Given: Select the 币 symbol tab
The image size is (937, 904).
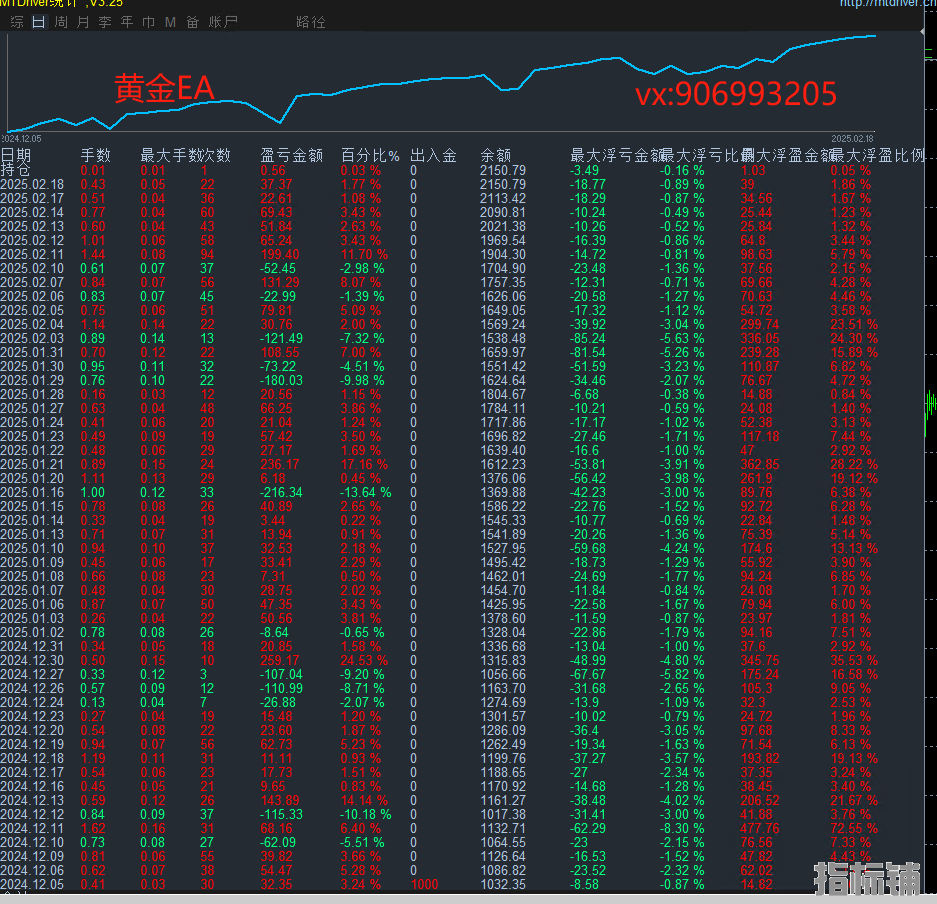Looking at the screenshot, I should tap(149, 22).
